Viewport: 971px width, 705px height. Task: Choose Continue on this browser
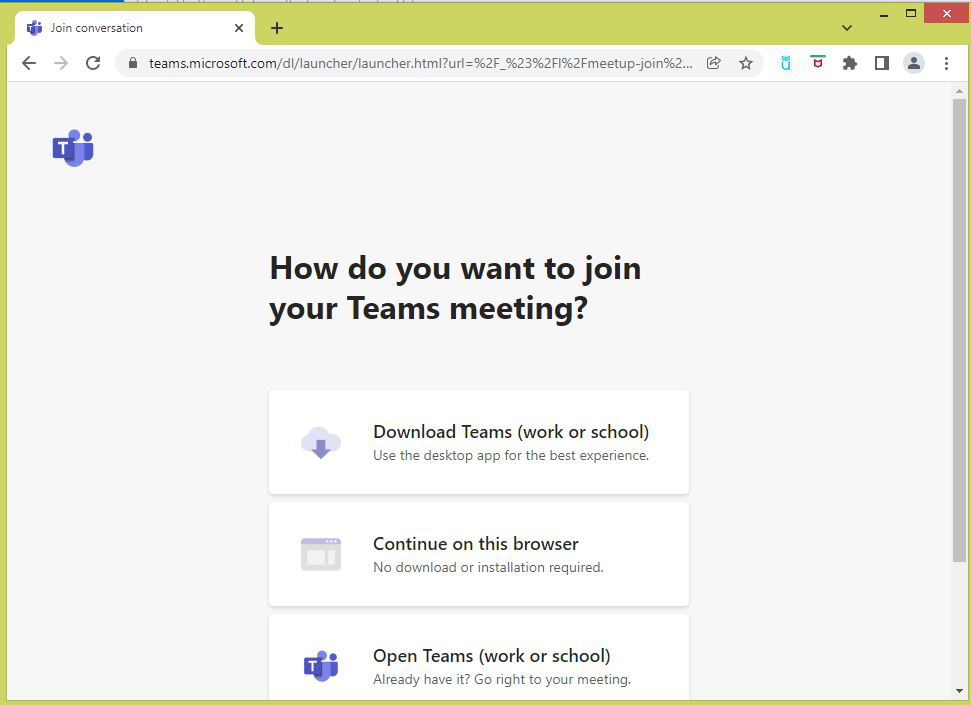point(479,554)
